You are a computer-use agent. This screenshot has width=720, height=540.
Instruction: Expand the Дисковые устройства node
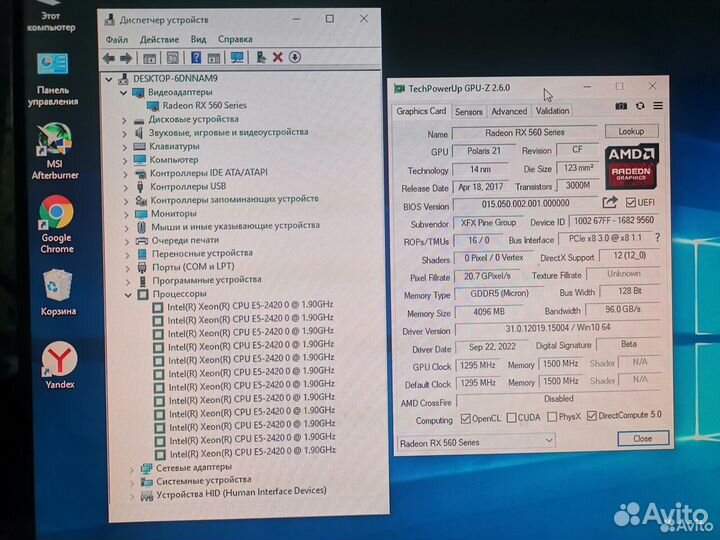tap(124, 120)
